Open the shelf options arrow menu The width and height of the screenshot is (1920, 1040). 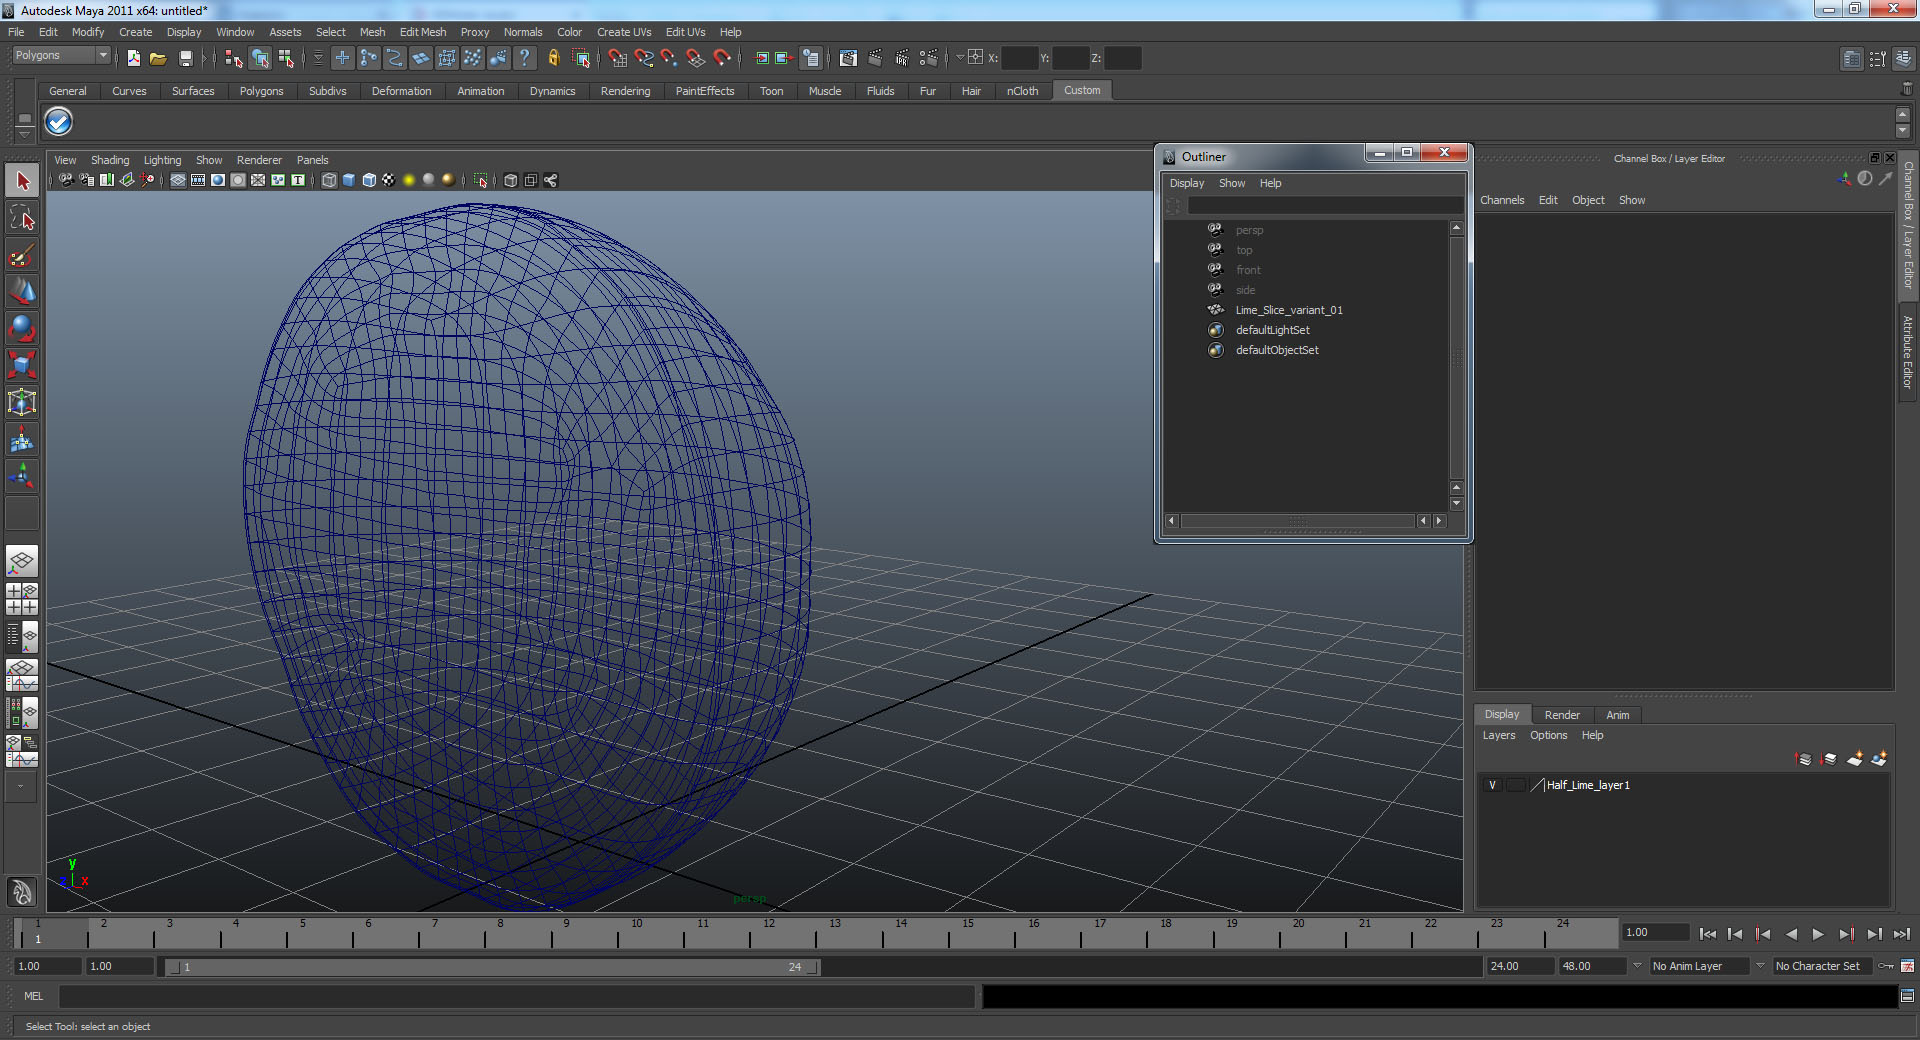tap(24, 134)
